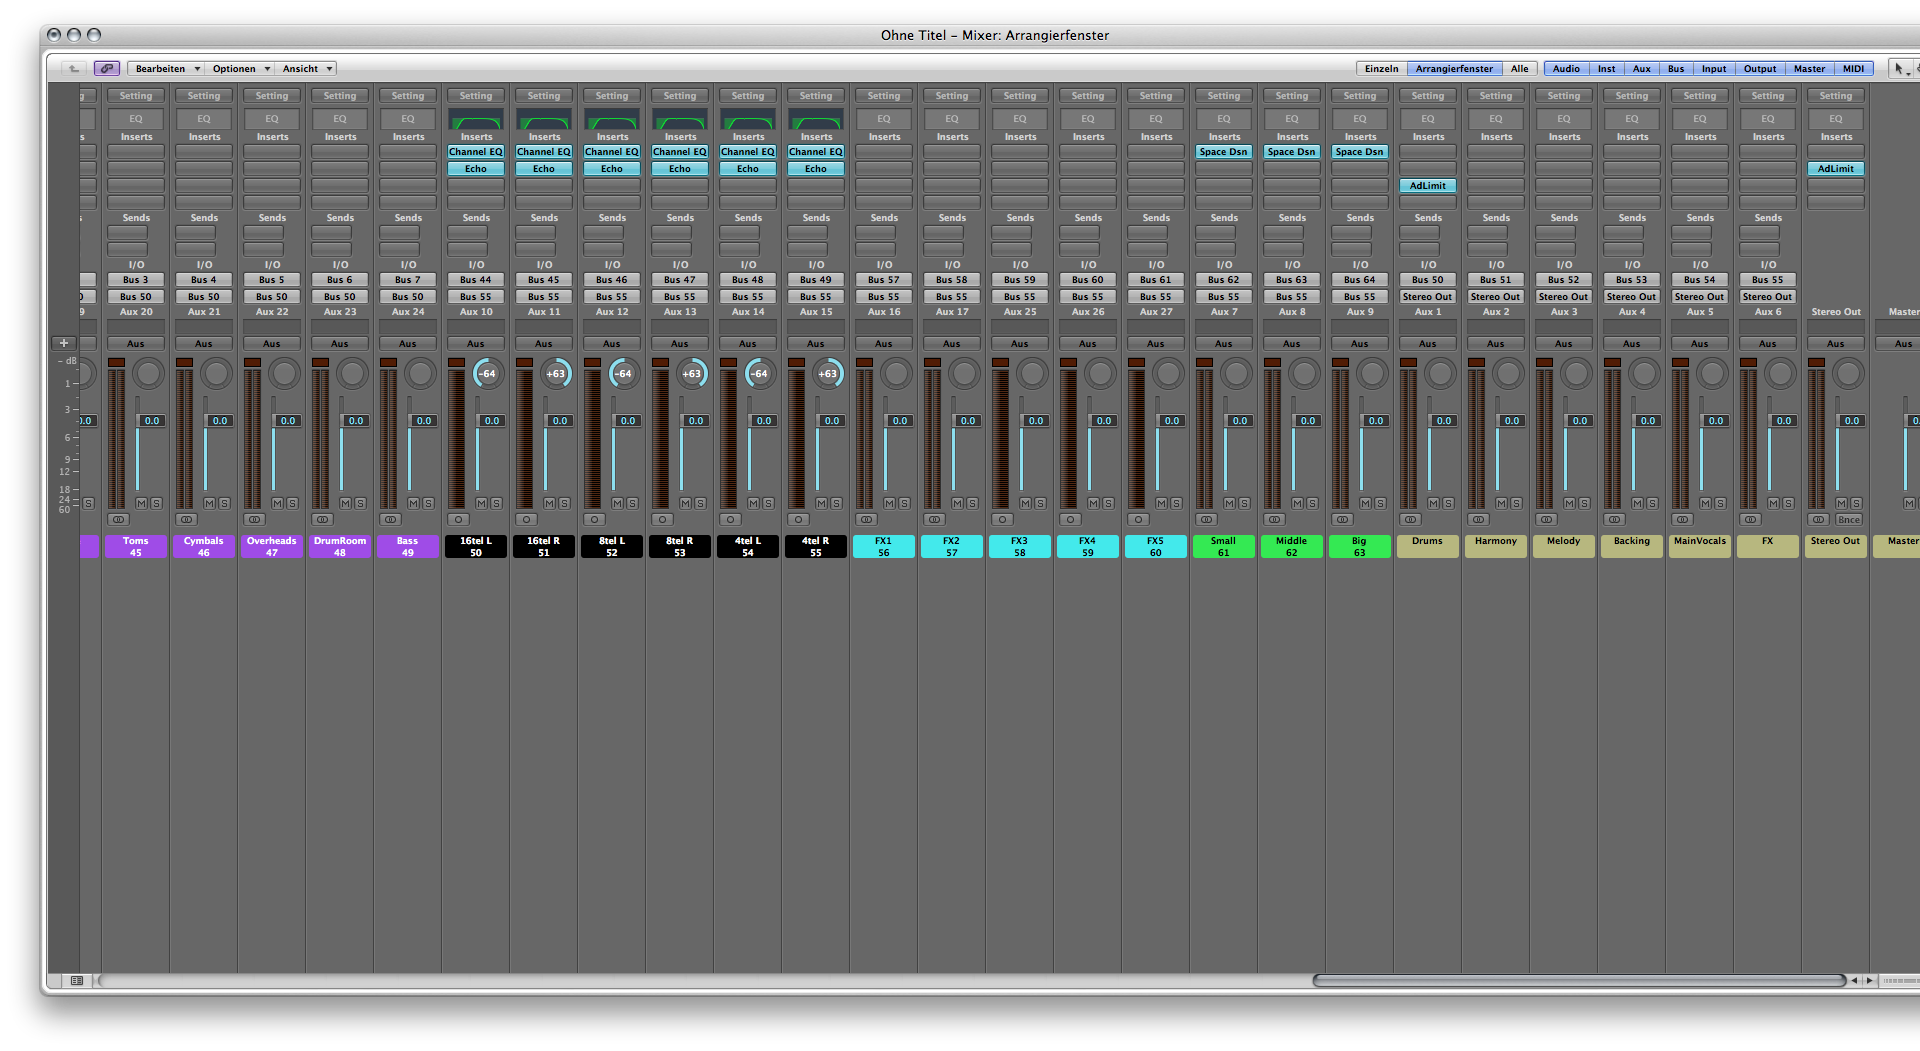
Task: Mute the Stereo Out channel
Action: coord(1841,503)
